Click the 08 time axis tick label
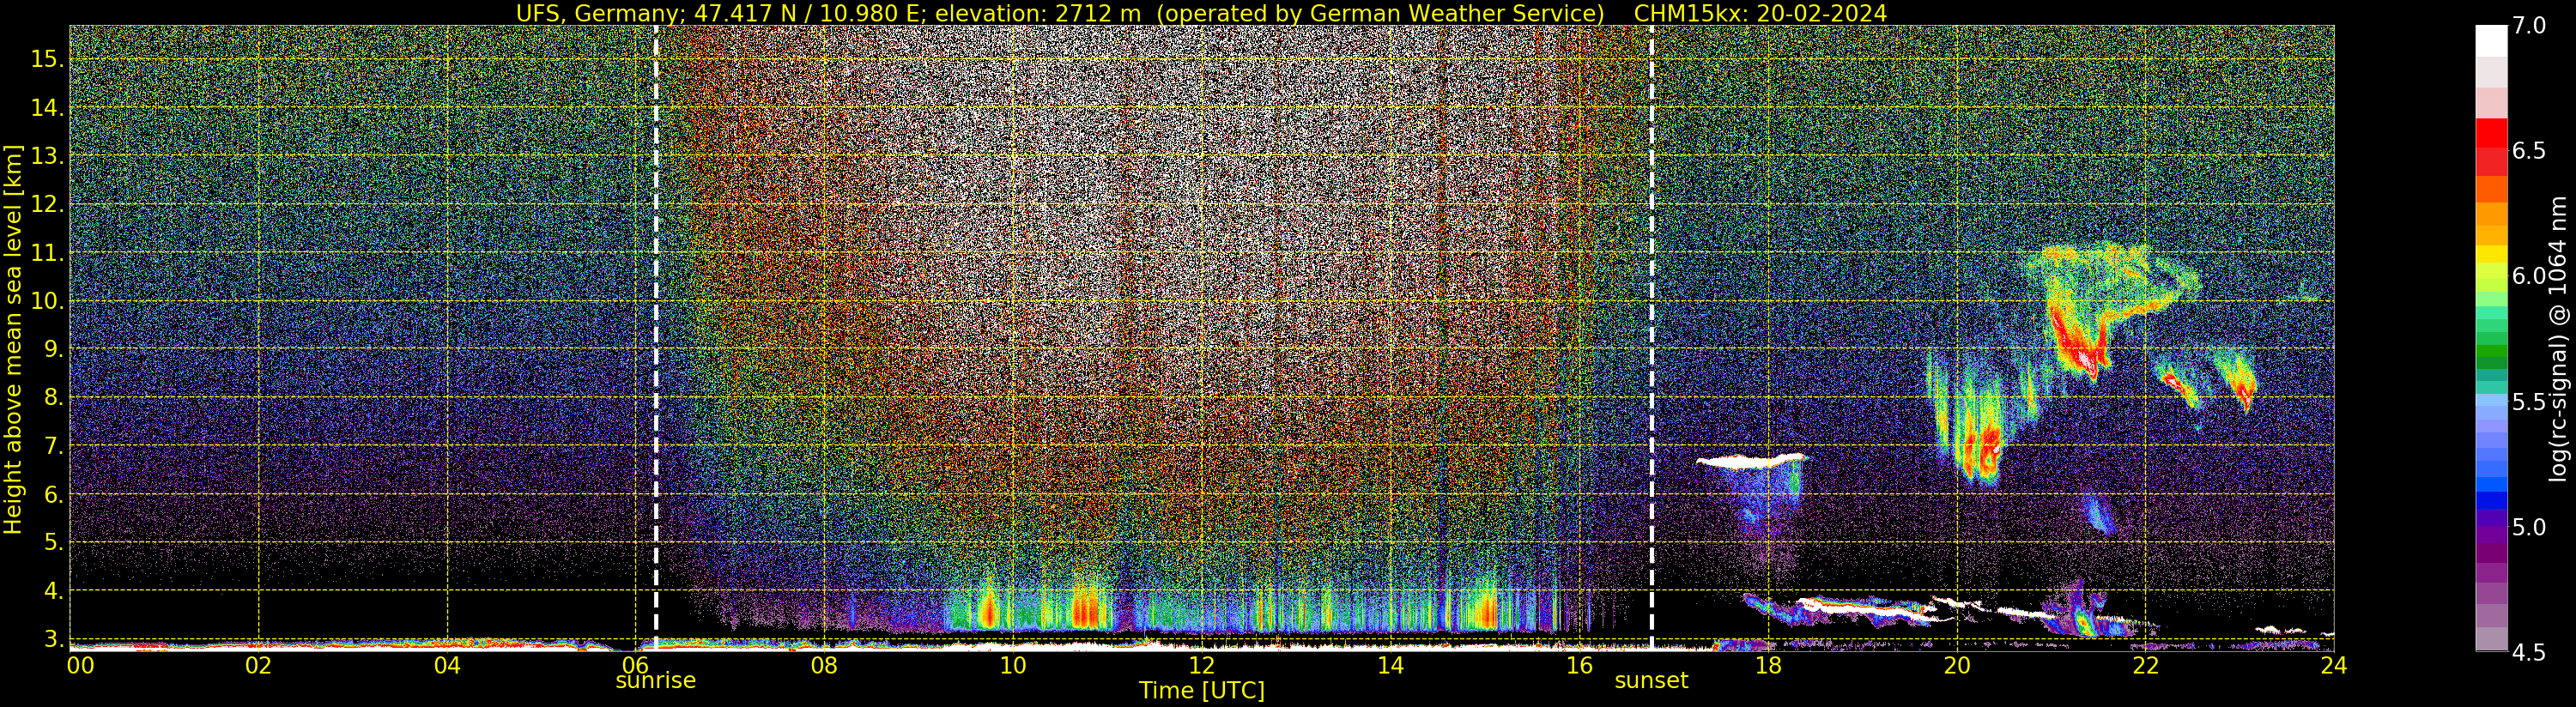The height and width of the screenshot is (707, 2576). point(824,666)
